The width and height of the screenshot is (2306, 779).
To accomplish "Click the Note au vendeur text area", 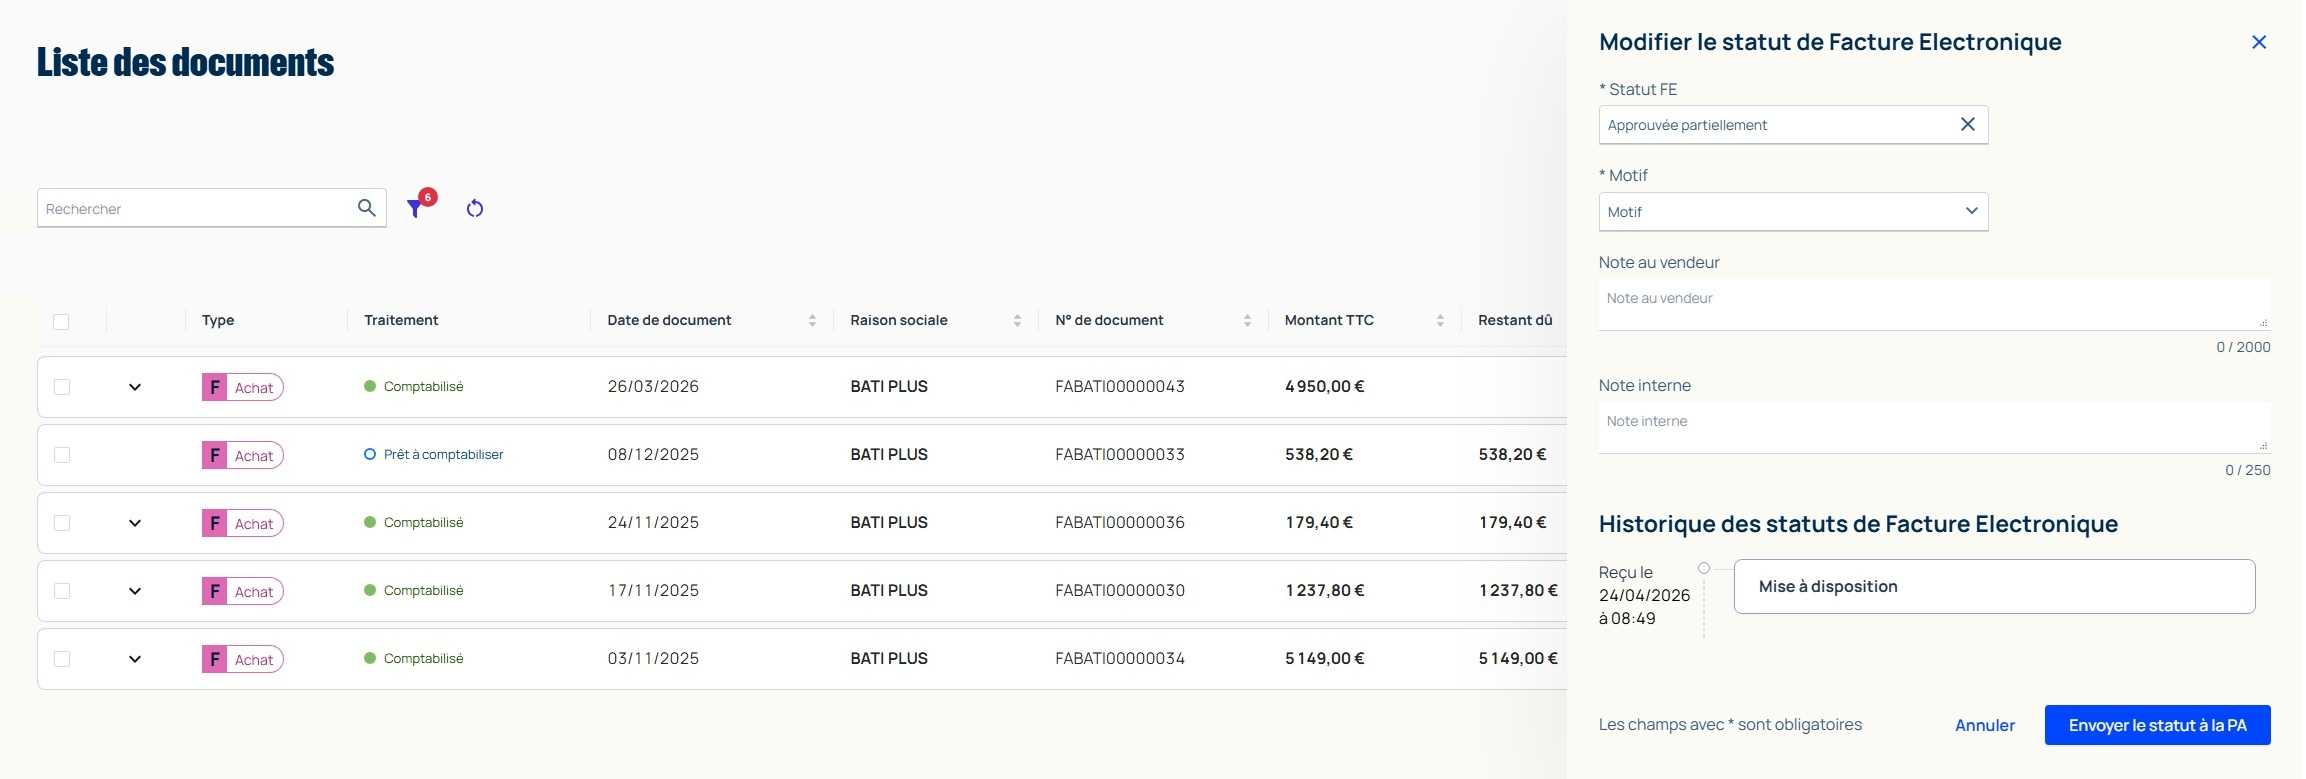I will point(1934,305).
